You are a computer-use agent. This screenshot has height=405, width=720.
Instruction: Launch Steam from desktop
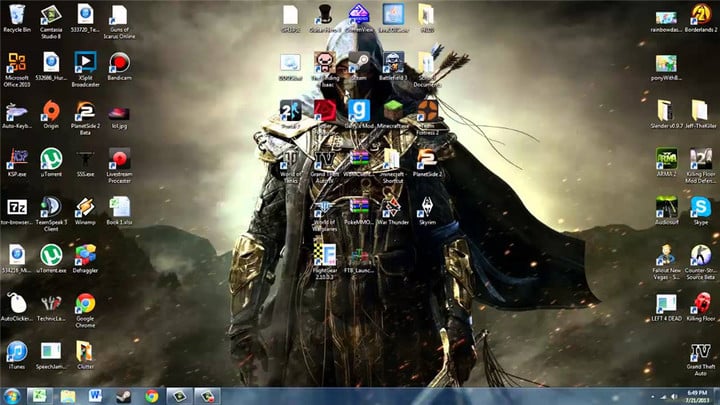click(359, 66)
